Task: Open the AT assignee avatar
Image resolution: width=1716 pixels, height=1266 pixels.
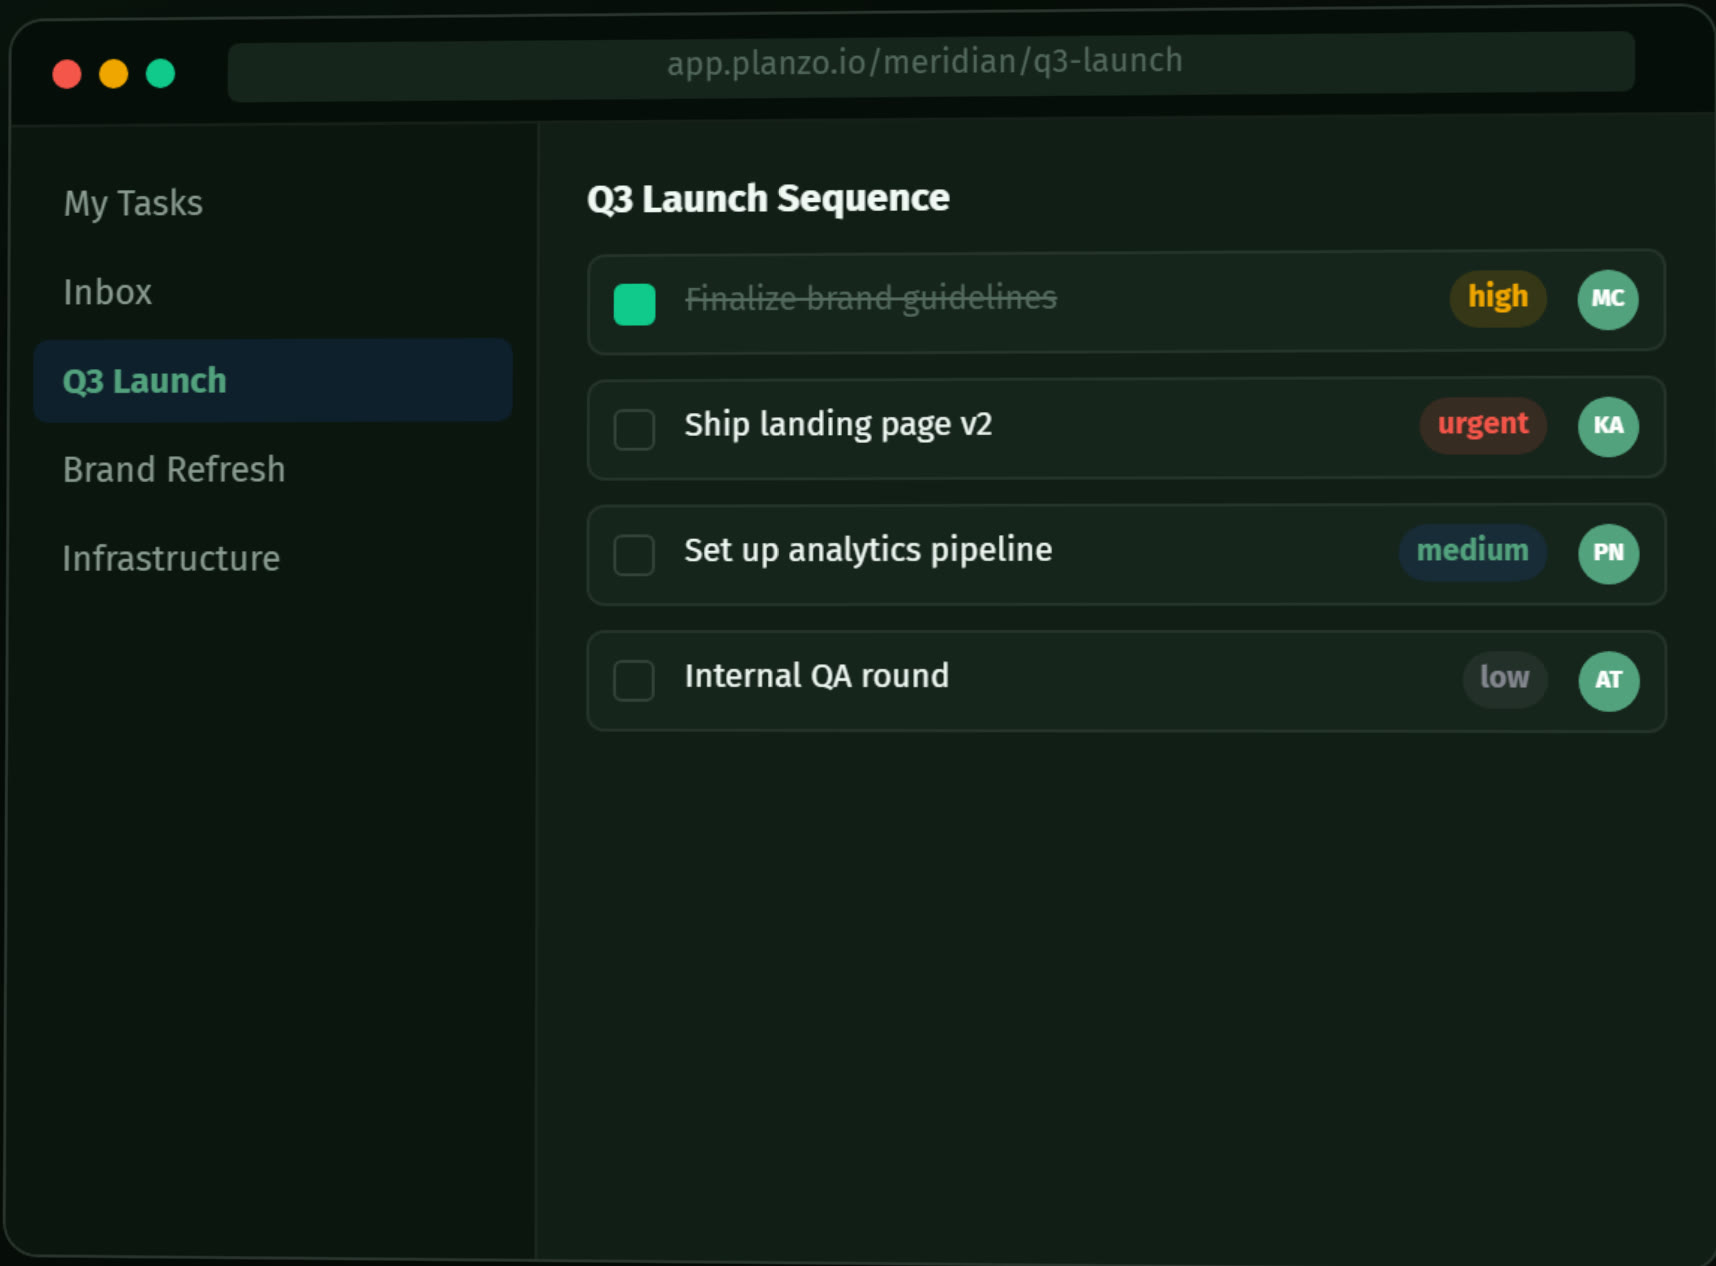Action: coord(1608,681)
